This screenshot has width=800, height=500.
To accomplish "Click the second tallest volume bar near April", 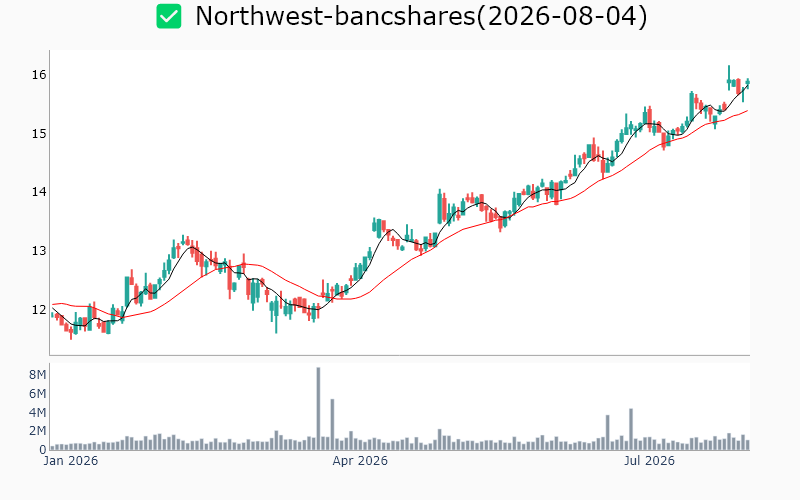I will coord(332,424).
